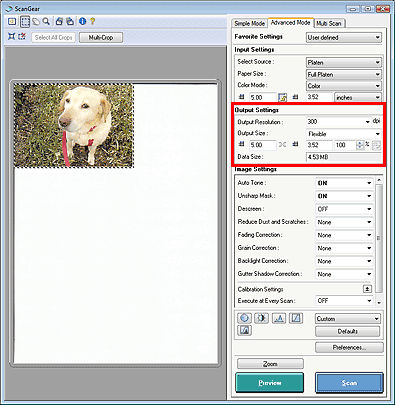Switch to the Advanced Mode tab
Image resolution: width=395 pixels, height=405 pixels.
pos(290,22)
